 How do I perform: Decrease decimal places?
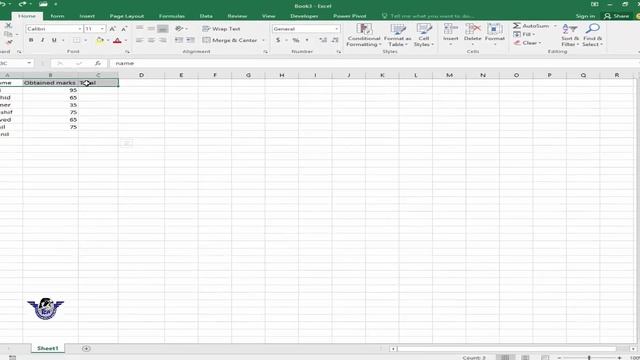click(335, 40)
